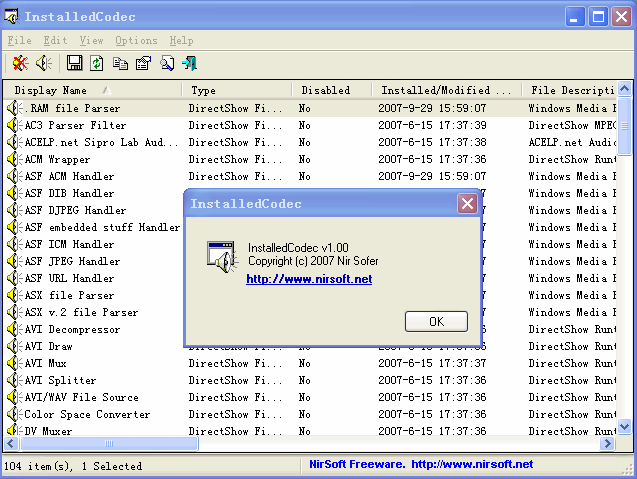Click the 2007-6-15 17:37:39 date cell
Screen dimensions: 637x479
(x=432, y=125)
